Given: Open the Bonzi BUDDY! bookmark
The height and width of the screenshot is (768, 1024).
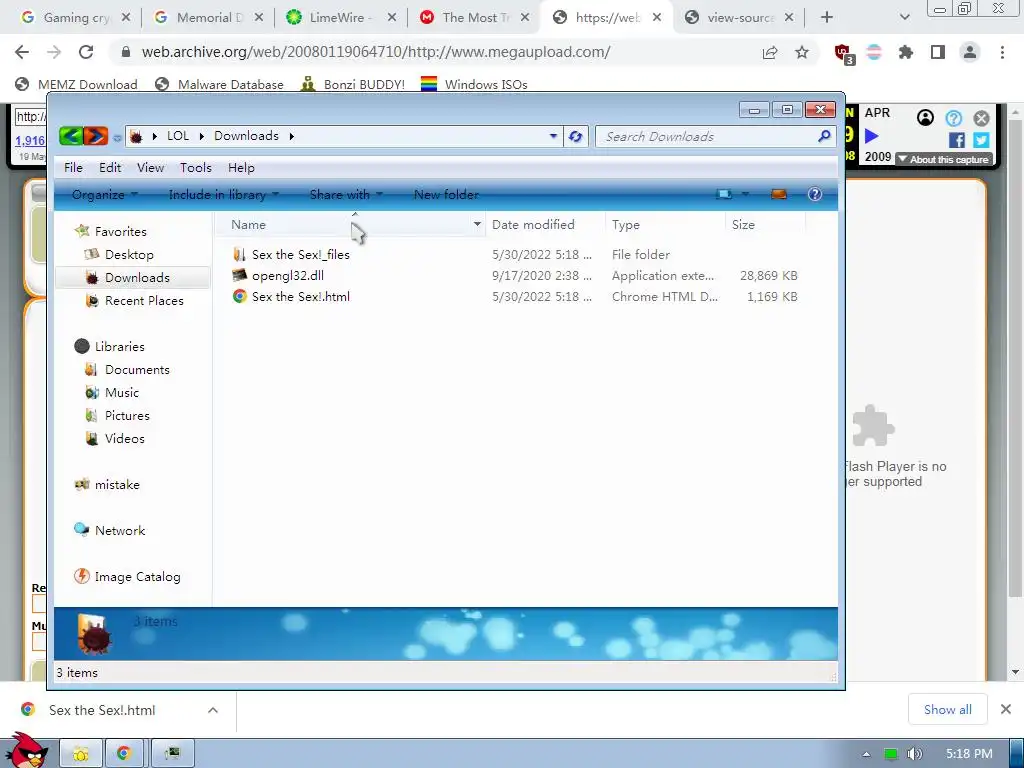Looking at the screenshot, I should tap(353, 84).
